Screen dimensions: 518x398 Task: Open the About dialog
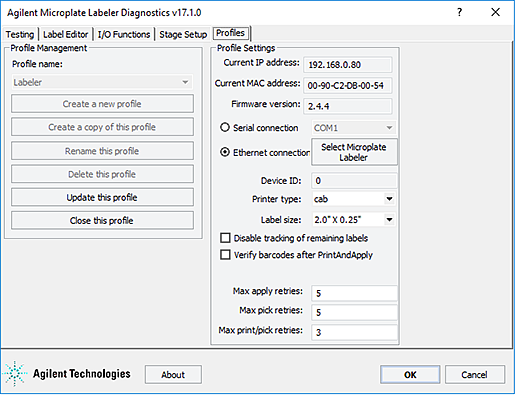[x=173, y=375]
